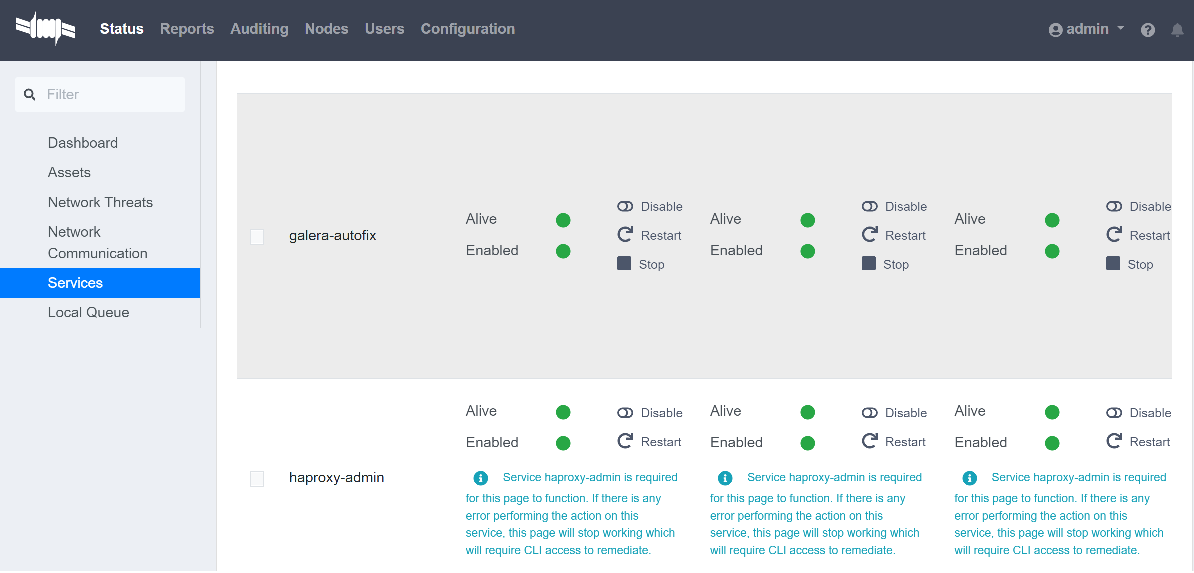This screenshot has width=1194, height=573.
Task: Check the haproxy-admin row checkbox
Action: pyautogui.click(x=257, y=479)
